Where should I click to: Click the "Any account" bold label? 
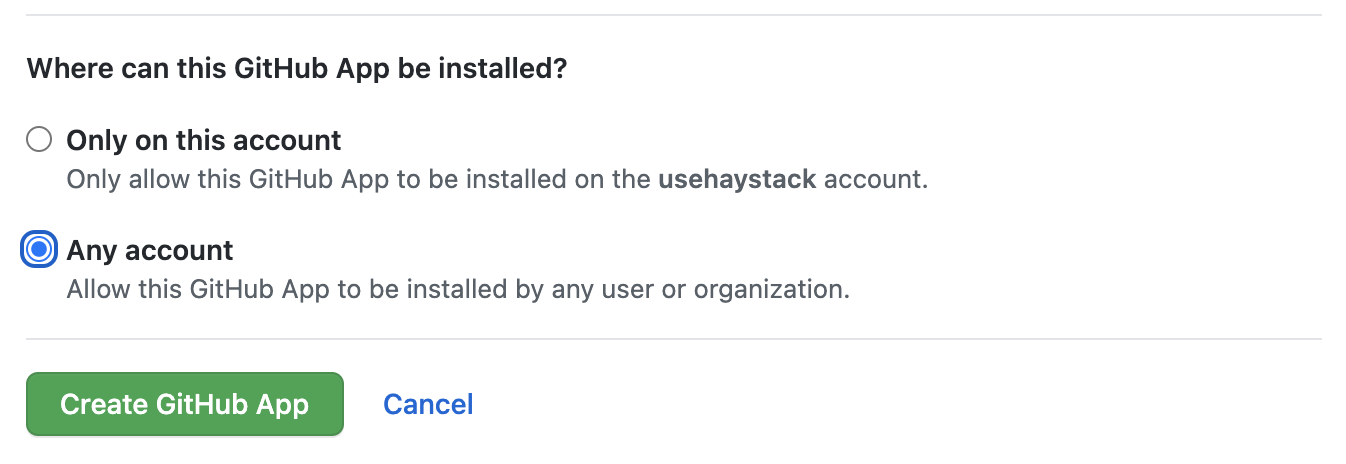(x=150, y=250)
